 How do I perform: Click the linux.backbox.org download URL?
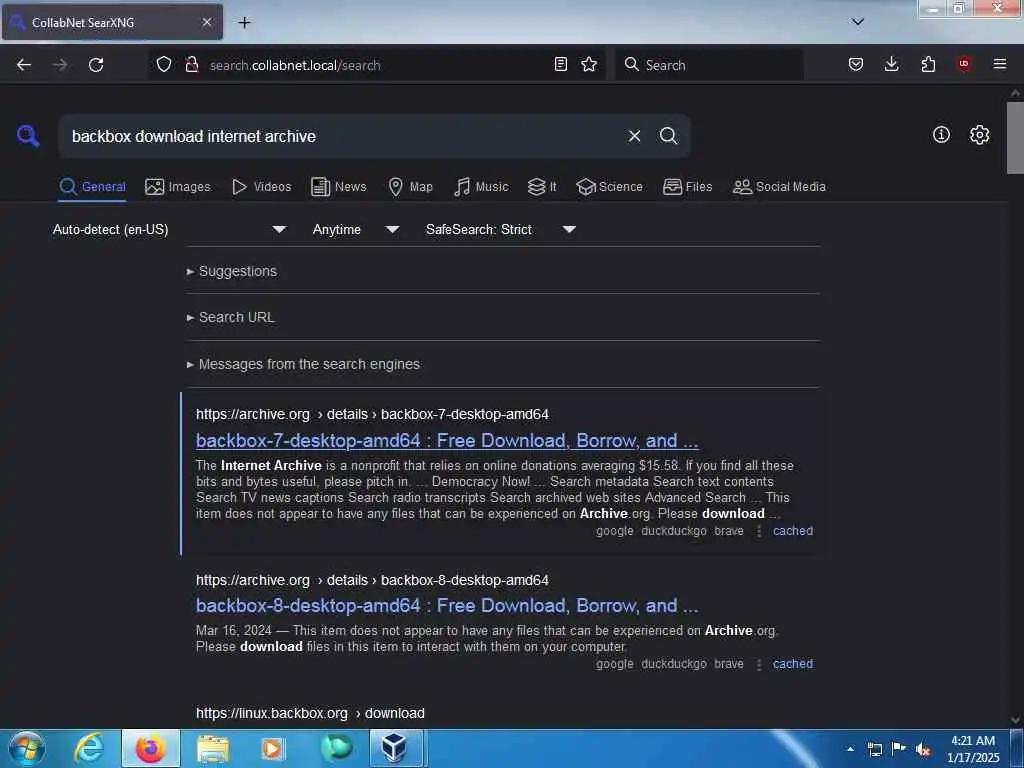pyautogui.click(x=310, y=713)
